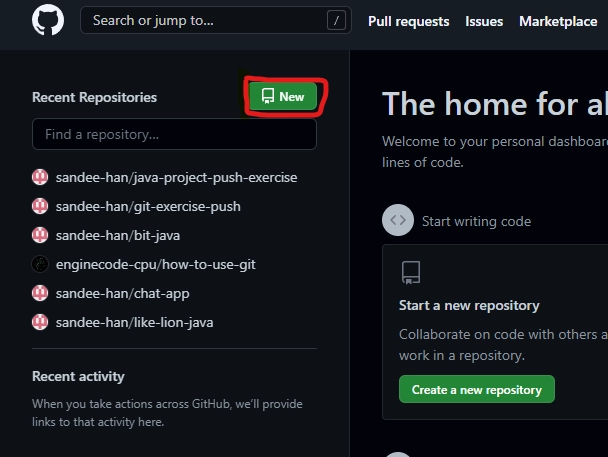The image size is (608, 457).
Task: Click avatar beside git-exercise-push repository
Action: 40,206
